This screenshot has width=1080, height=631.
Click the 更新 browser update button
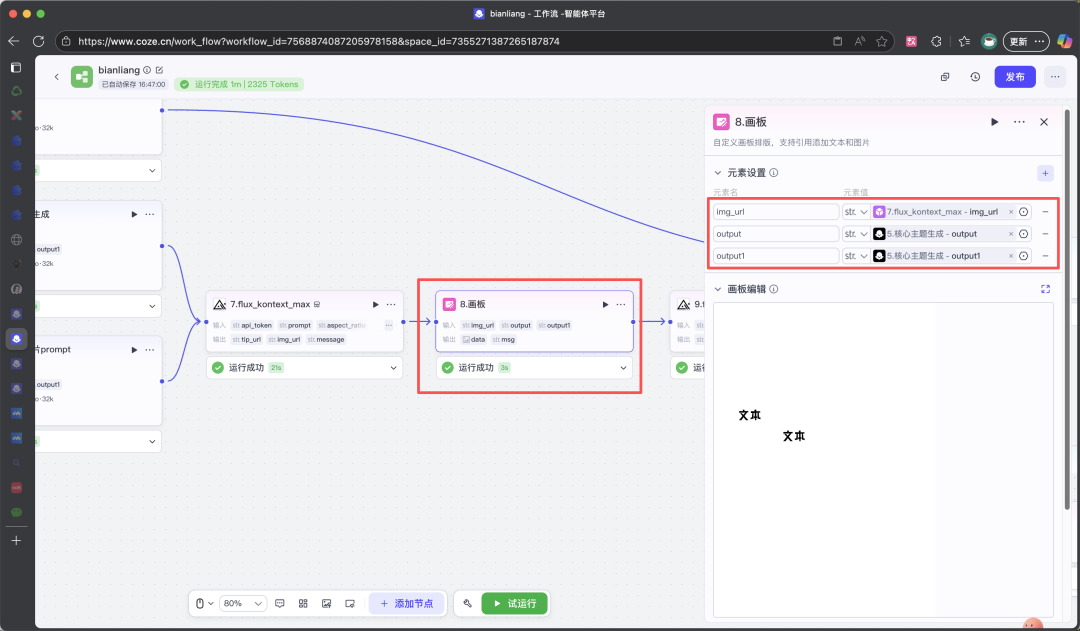(1026, 41)
